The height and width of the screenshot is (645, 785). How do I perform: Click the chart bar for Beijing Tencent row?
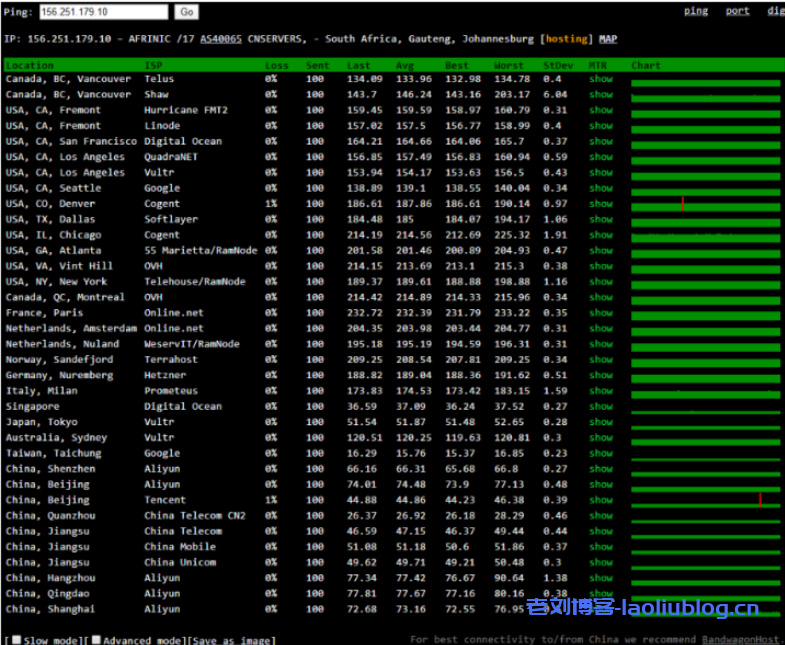705,501
